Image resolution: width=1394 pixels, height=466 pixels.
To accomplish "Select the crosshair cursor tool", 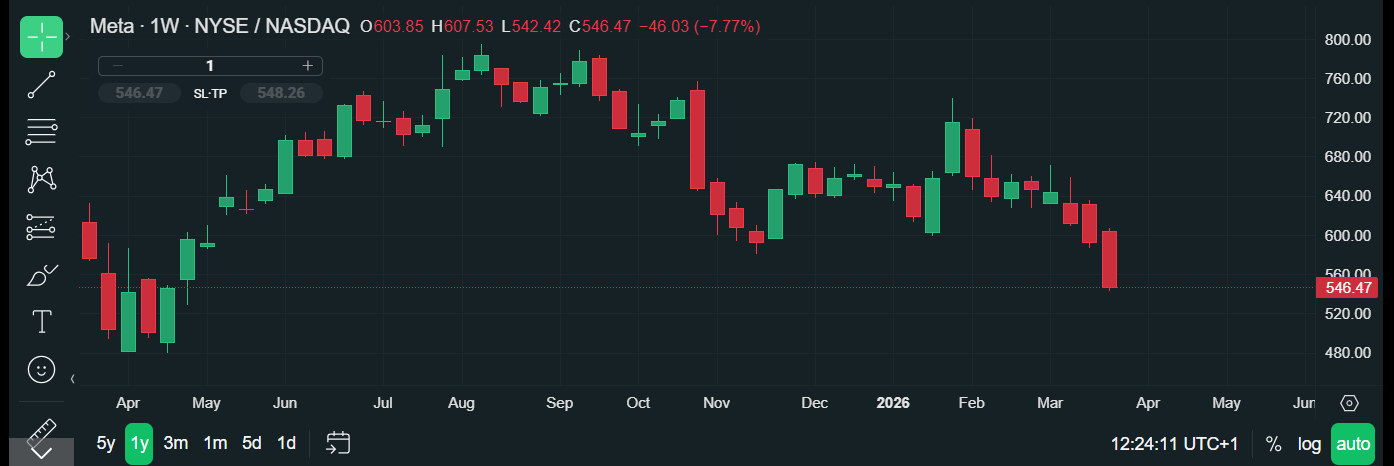I will (x=41, y=37).
